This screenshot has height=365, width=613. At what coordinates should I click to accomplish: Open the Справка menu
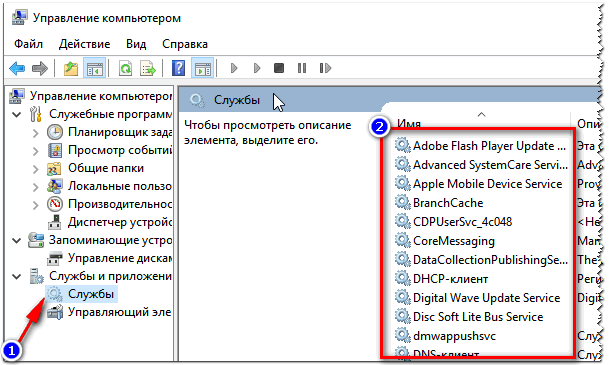(x=185, y=44)
